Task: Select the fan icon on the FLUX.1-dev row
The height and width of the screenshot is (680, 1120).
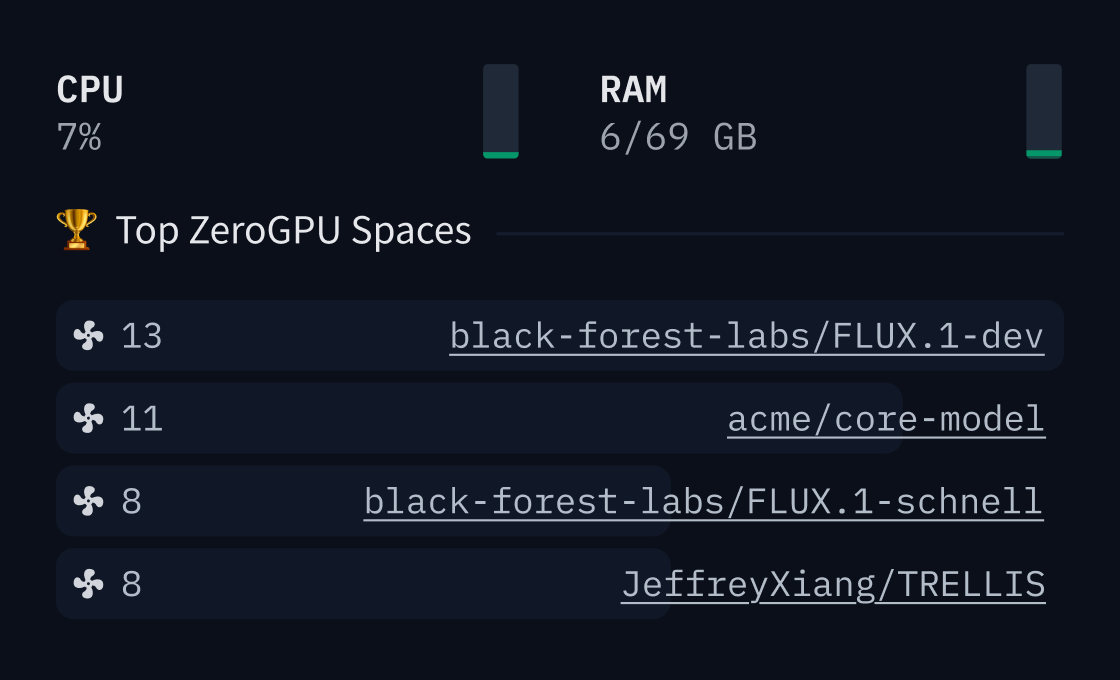Action: (x=88, y=336)
